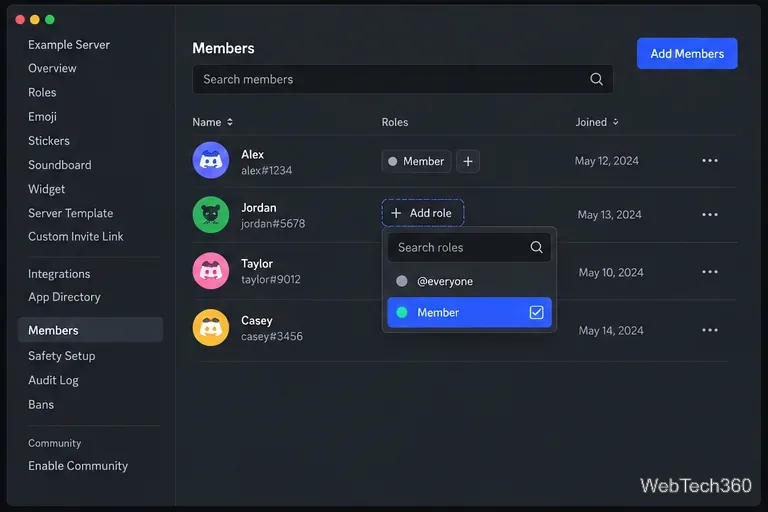The image size is (768, 512).
Task: Toggle the Member role checkbox in the dropdown
Action: 536,313
